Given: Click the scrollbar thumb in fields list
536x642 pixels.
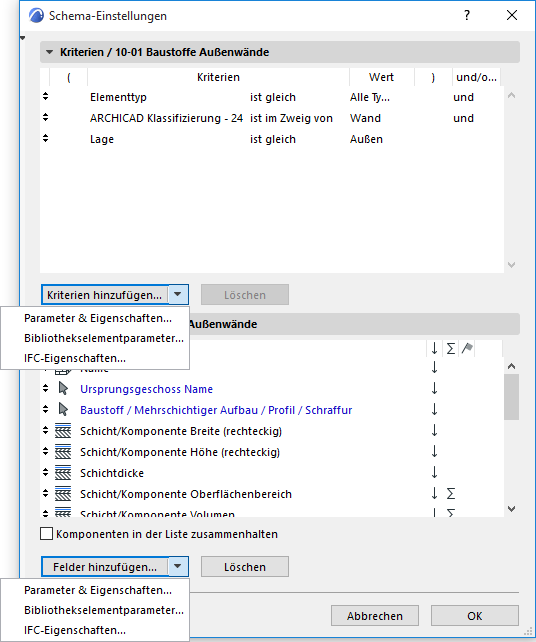Looking at the screenshot, I should (x=511, y=397).
